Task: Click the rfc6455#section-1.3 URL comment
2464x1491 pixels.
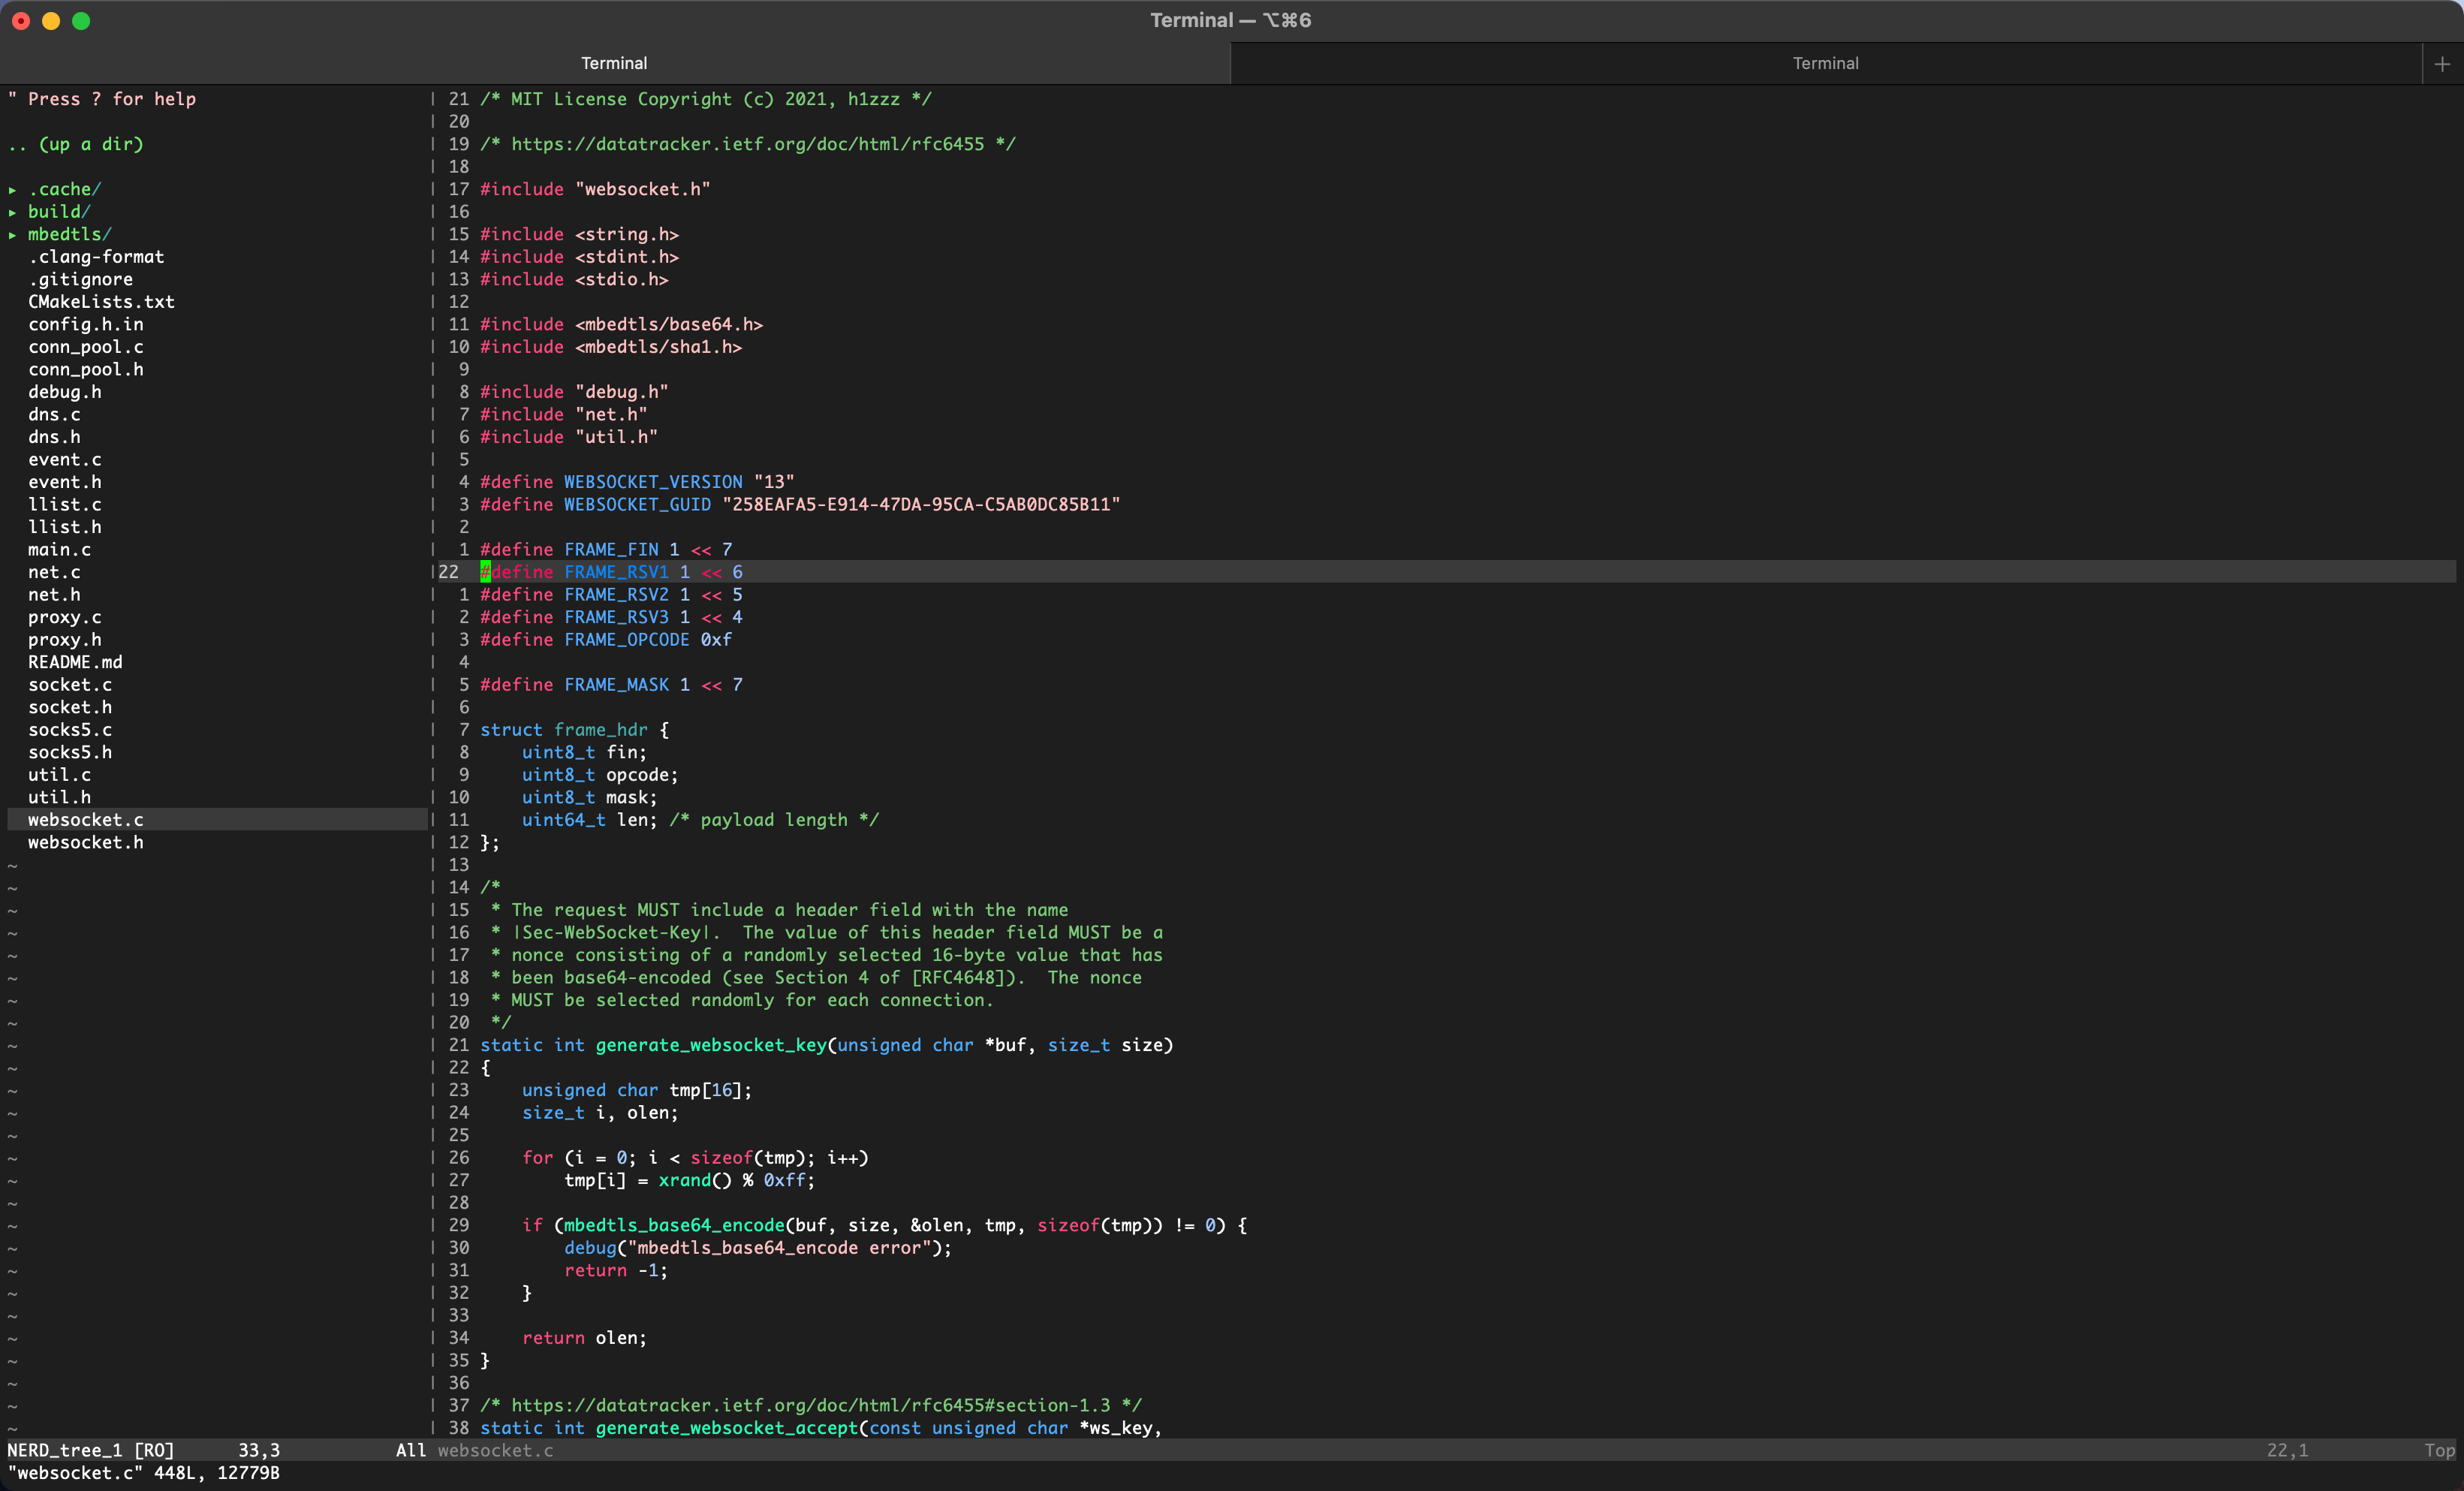Action: click(811, 1405)
